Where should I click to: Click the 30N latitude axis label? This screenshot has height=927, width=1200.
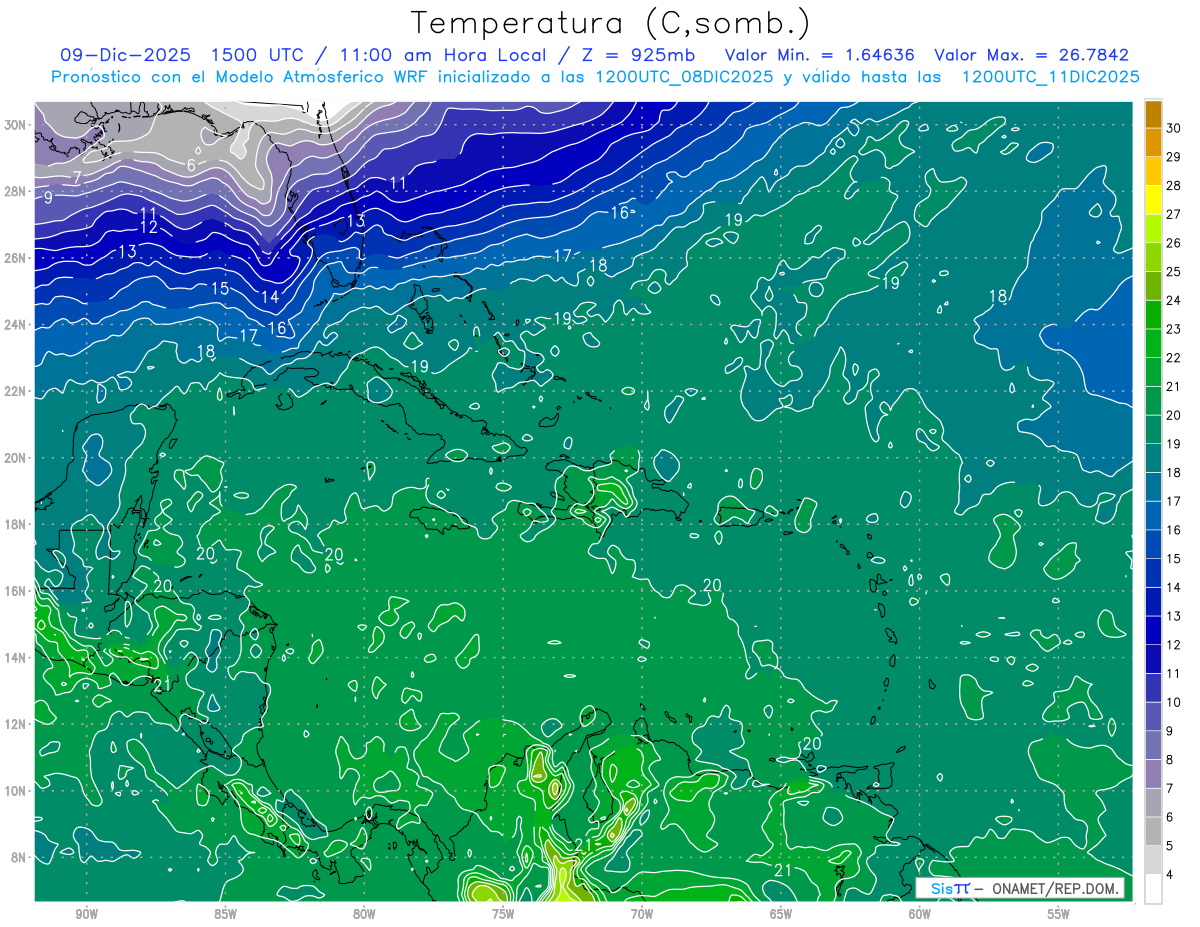(x=17, y=124)
